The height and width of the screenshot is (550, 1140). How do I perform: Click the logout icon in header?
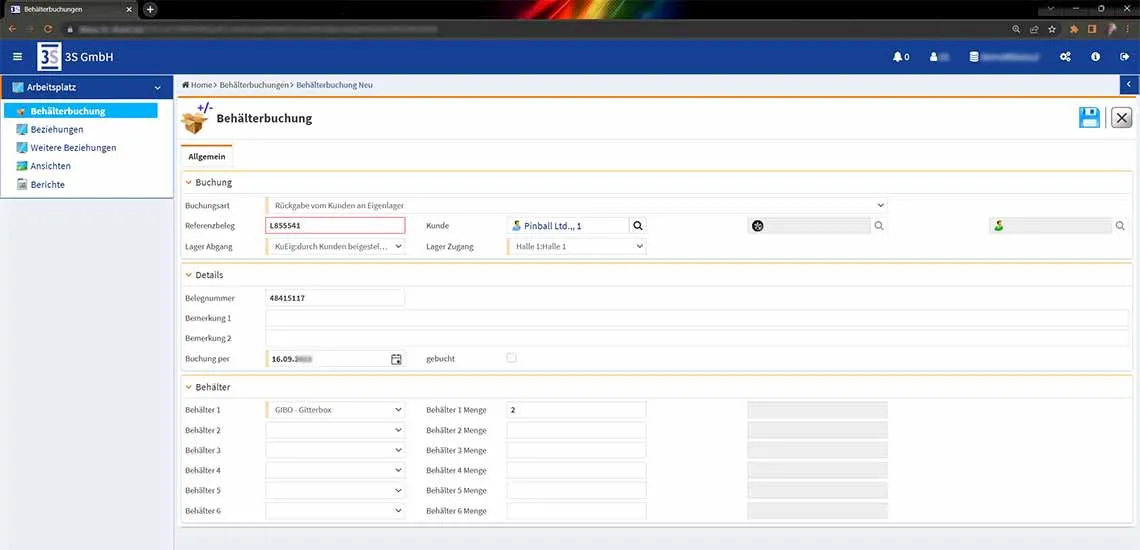1124,57
